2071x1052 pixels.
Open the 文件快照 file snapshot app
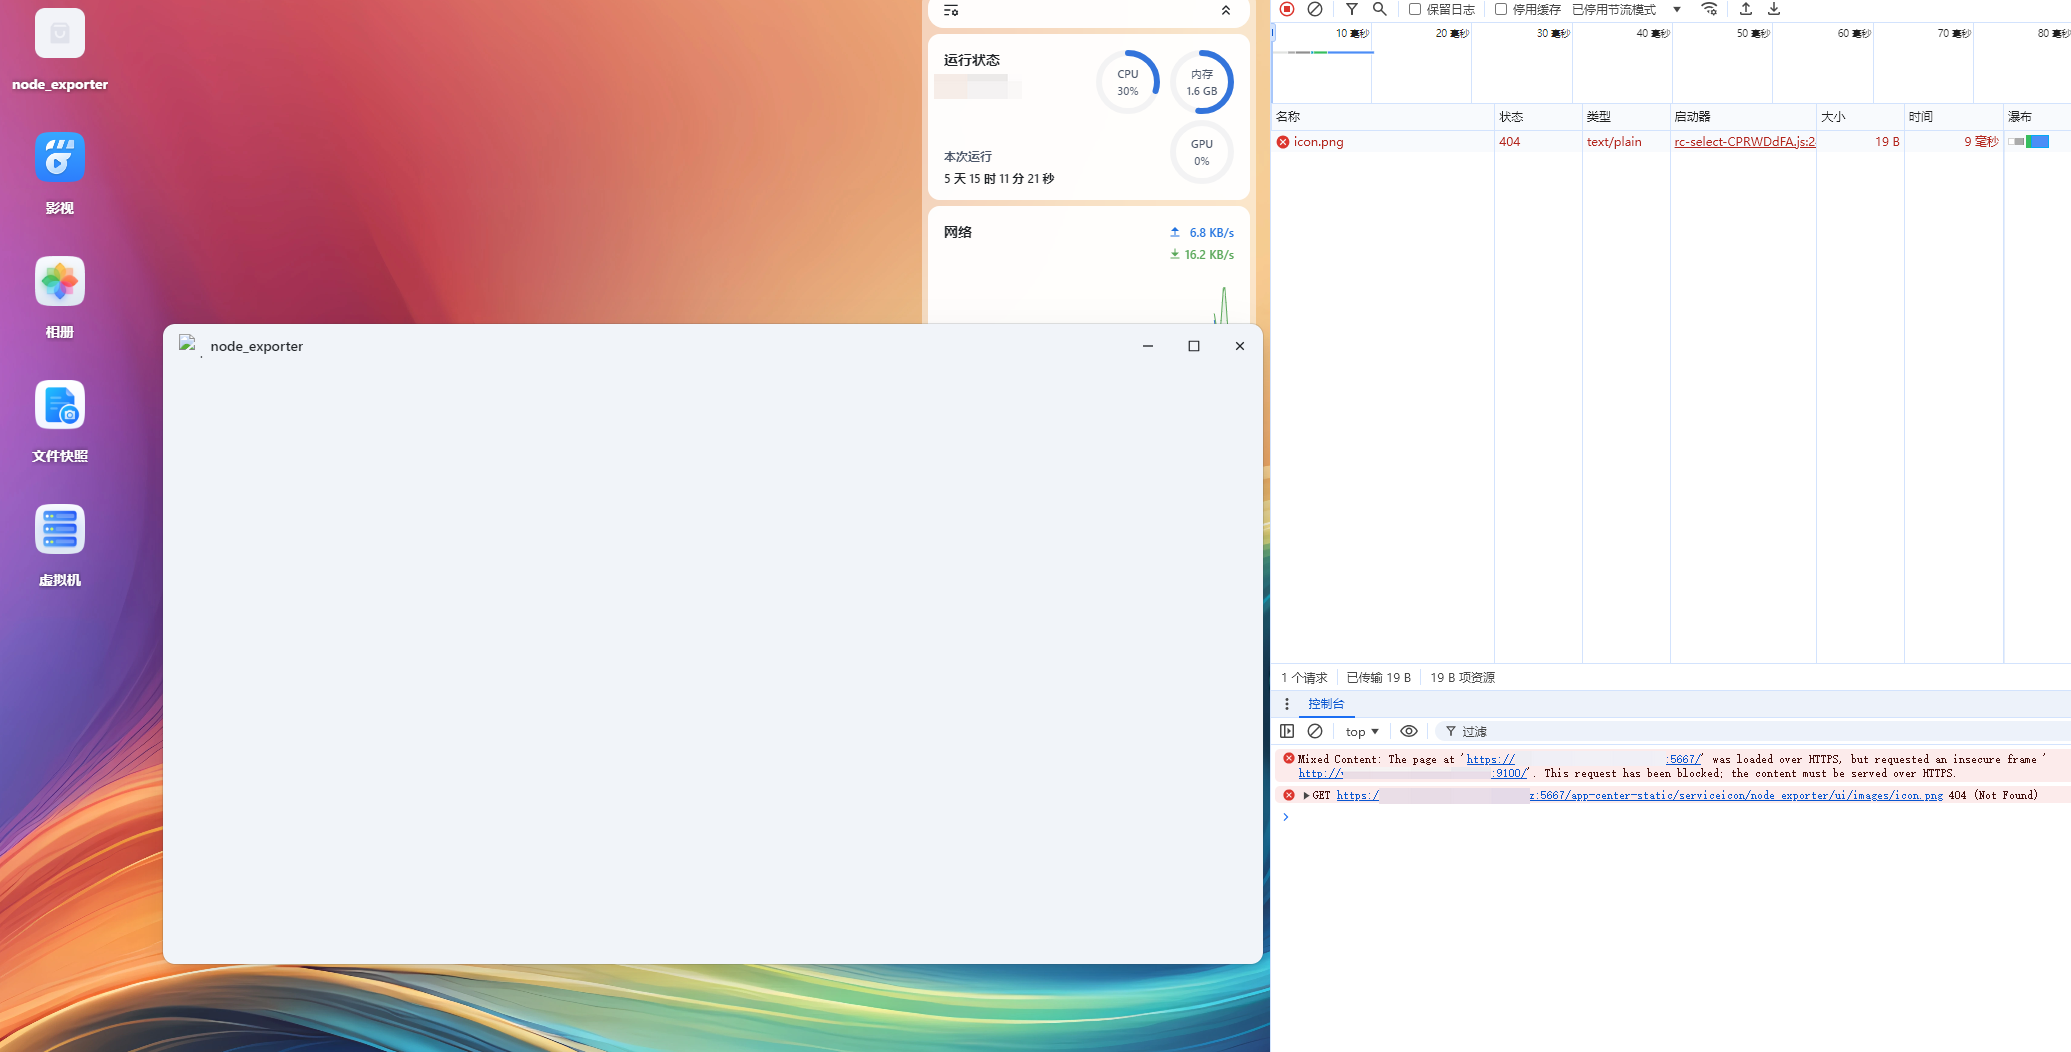(x=60, y=406)
